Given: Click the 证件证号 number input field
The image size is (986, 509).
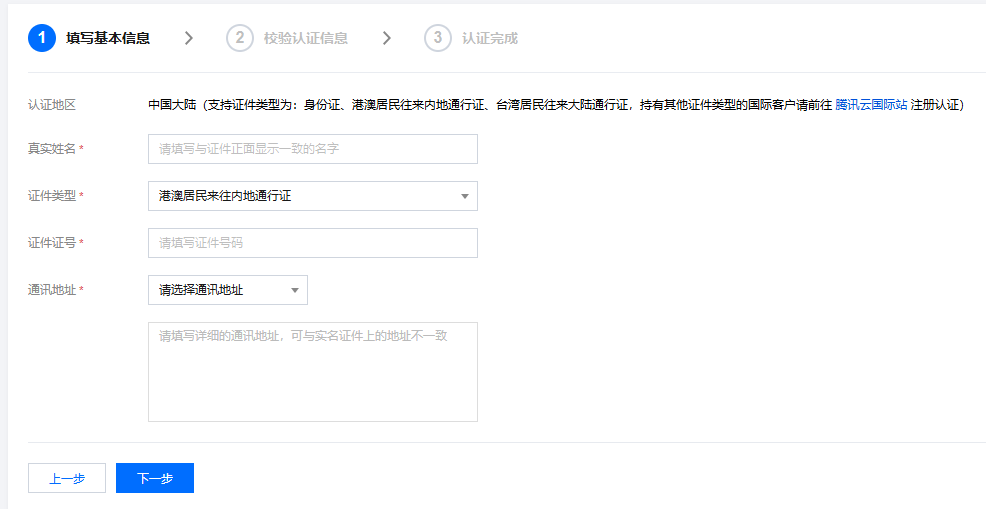Looking at the screenshot, I should 313,243.
